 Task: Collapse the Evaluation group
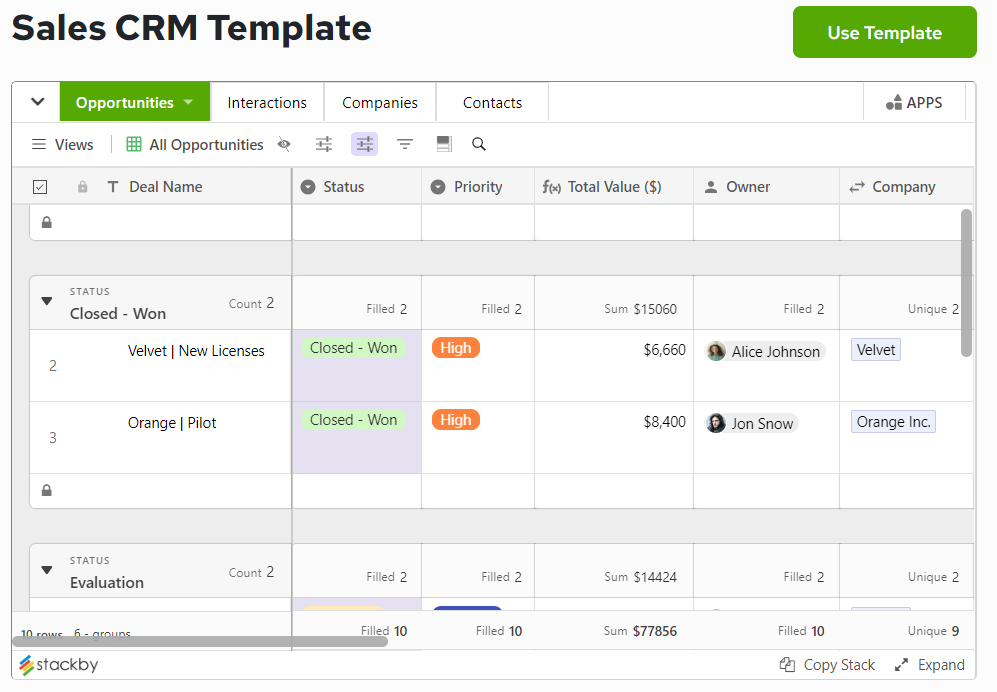pos(46,570)
